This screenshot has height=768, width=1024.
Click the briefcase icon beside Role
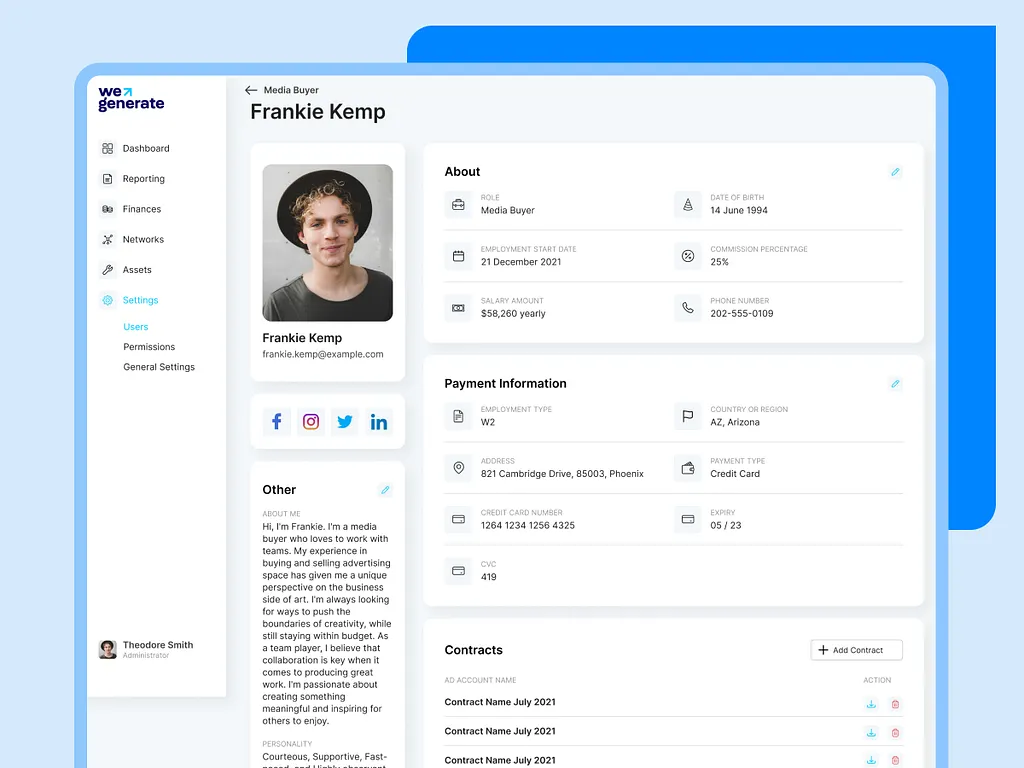coord(458,204)
